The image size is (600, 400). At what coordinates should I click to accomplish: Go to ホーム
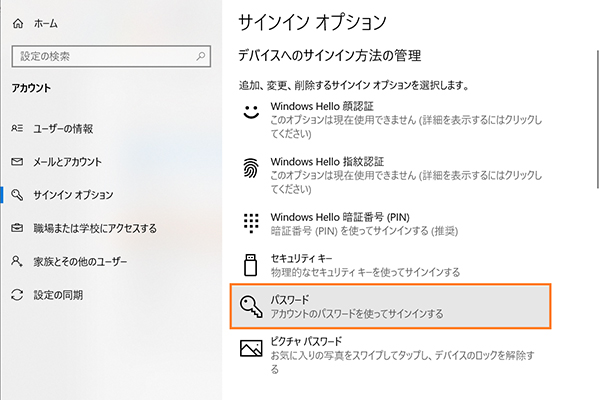click(46, 24)
